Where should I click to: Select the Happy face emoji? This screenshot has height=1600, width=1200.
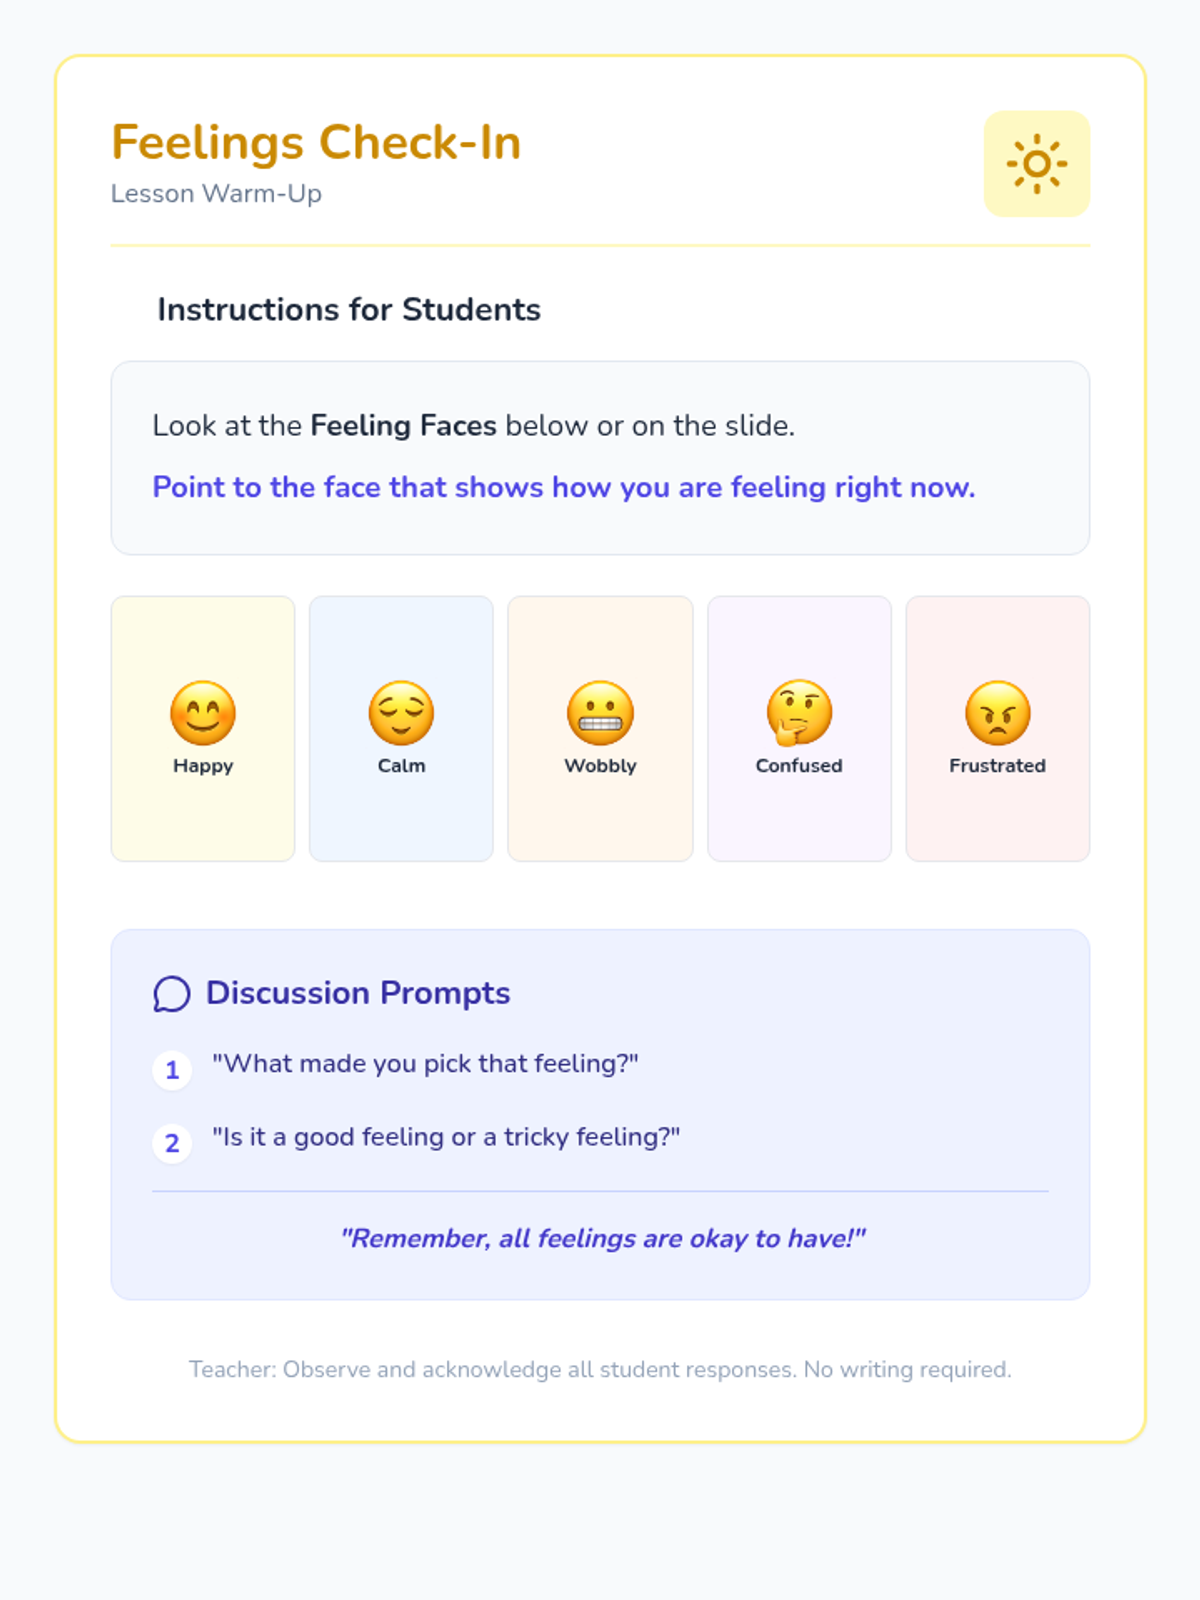pos(203,713)
